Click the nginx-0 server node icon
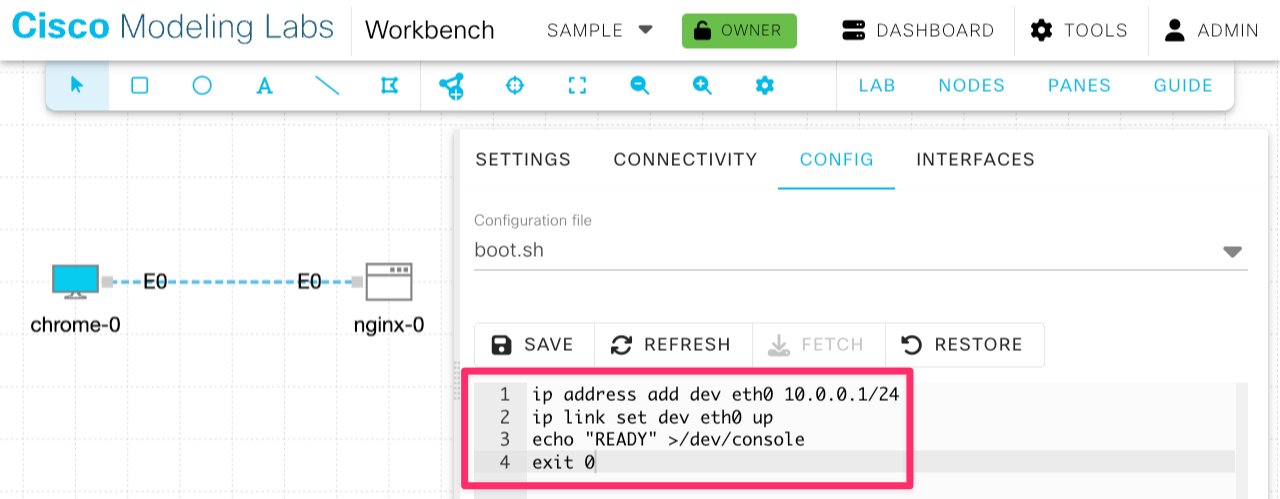The width and height of the screenshot is (1280, 499). click(389, 282)
